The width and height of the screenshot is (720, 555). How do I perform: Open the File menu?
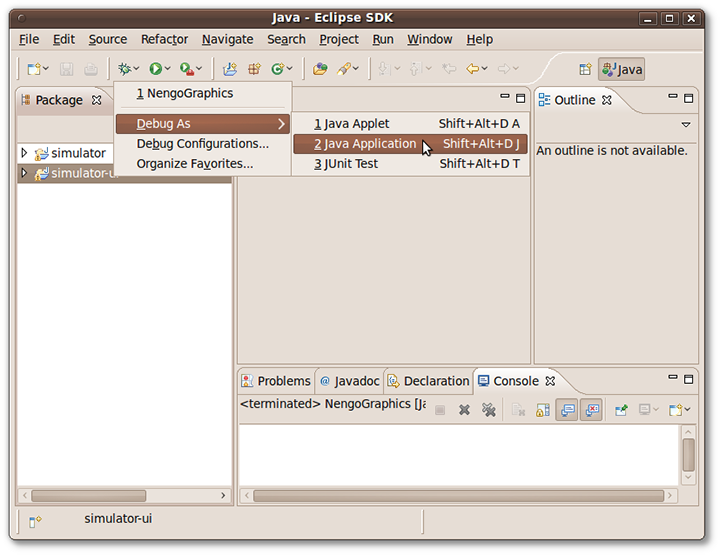click(x=29, y=39)
